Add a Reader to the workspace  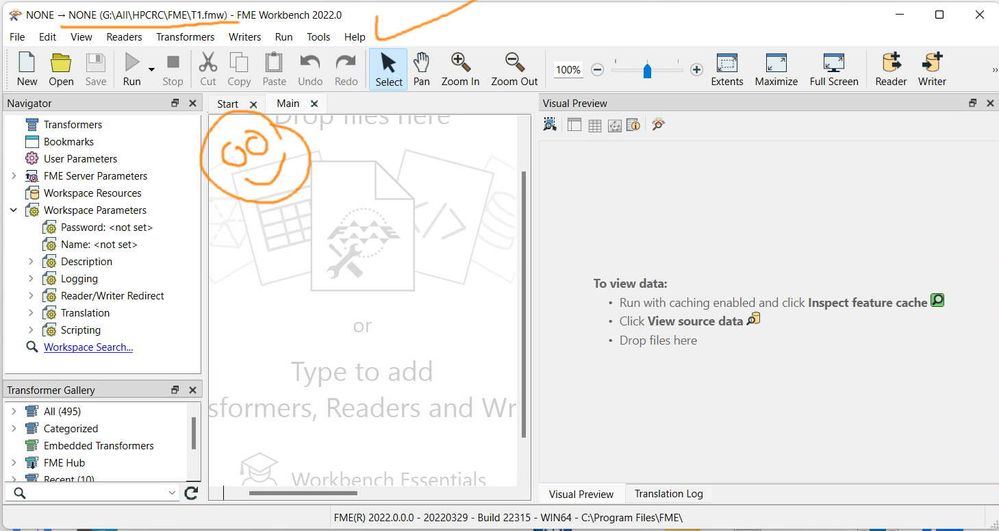click(891, 69)
